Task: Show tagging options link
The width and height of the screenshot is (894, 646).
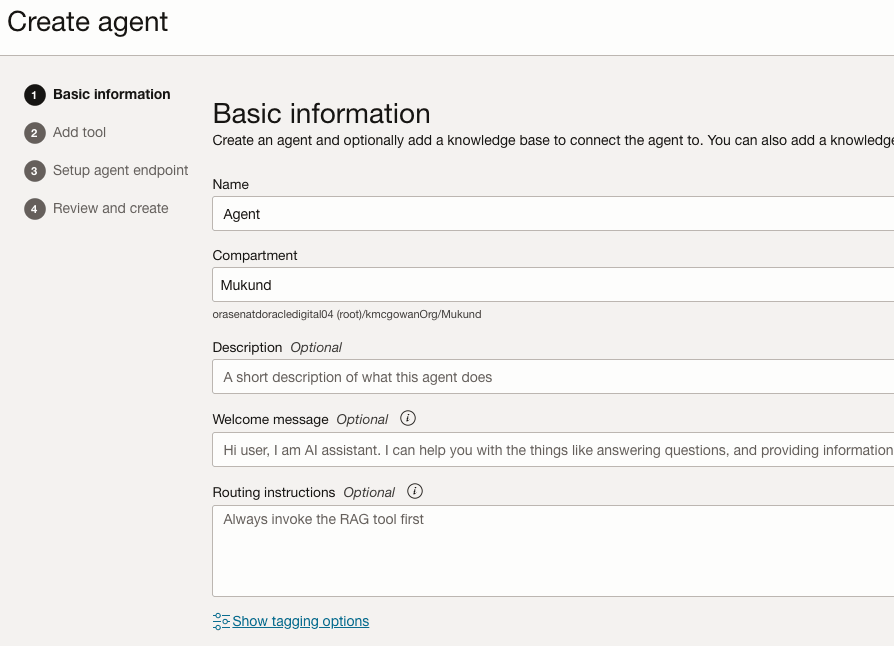Action: click(x=301, y=622)
